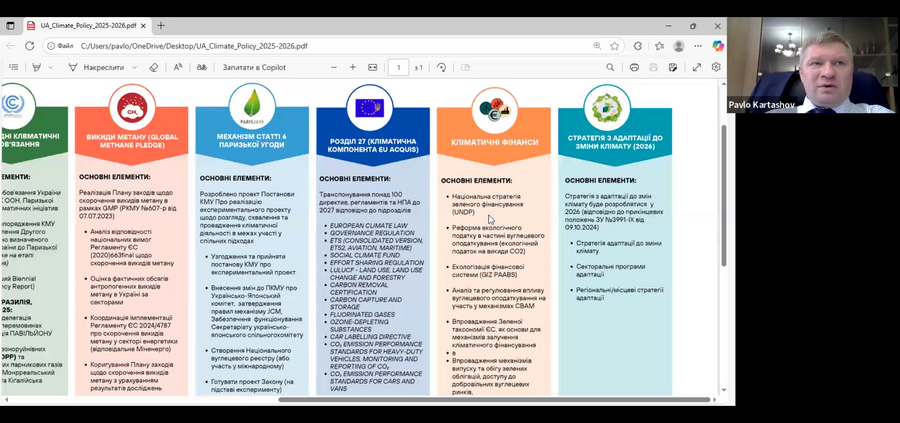Click the Накреслити draw button

tap(97, 67)
